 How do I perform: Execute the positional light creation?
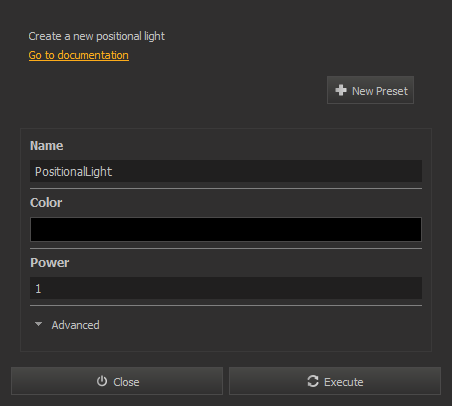(335, 381)
